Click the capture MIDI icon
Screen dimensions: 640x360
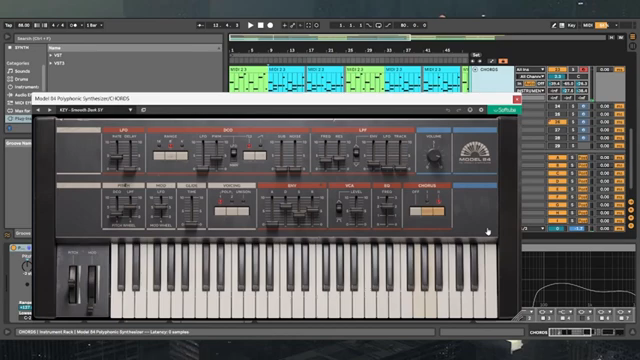(x=309, y=25)
